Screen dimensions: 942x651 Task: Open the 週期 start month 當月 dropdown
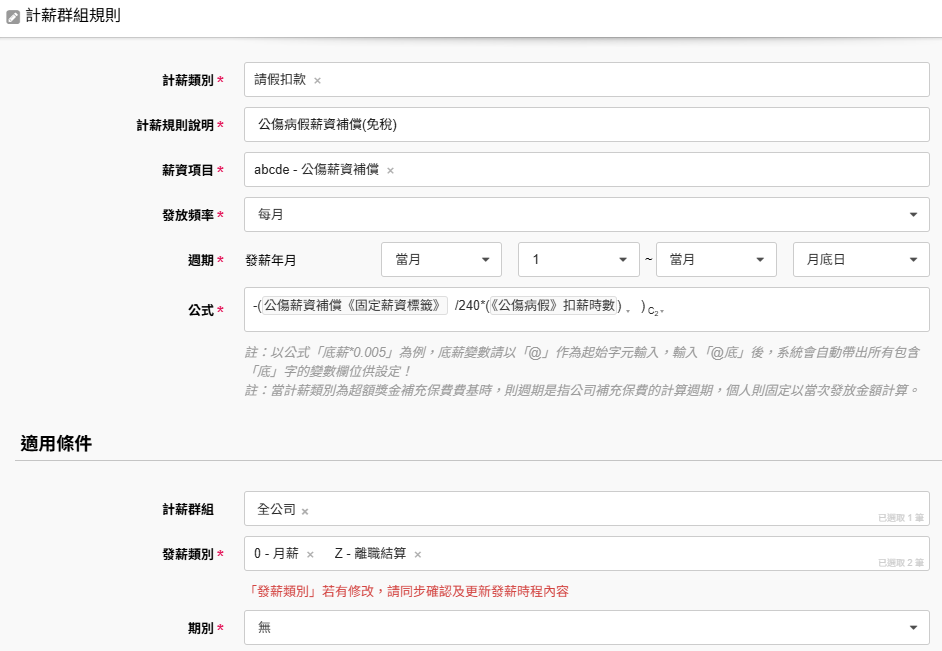[441, 259]
